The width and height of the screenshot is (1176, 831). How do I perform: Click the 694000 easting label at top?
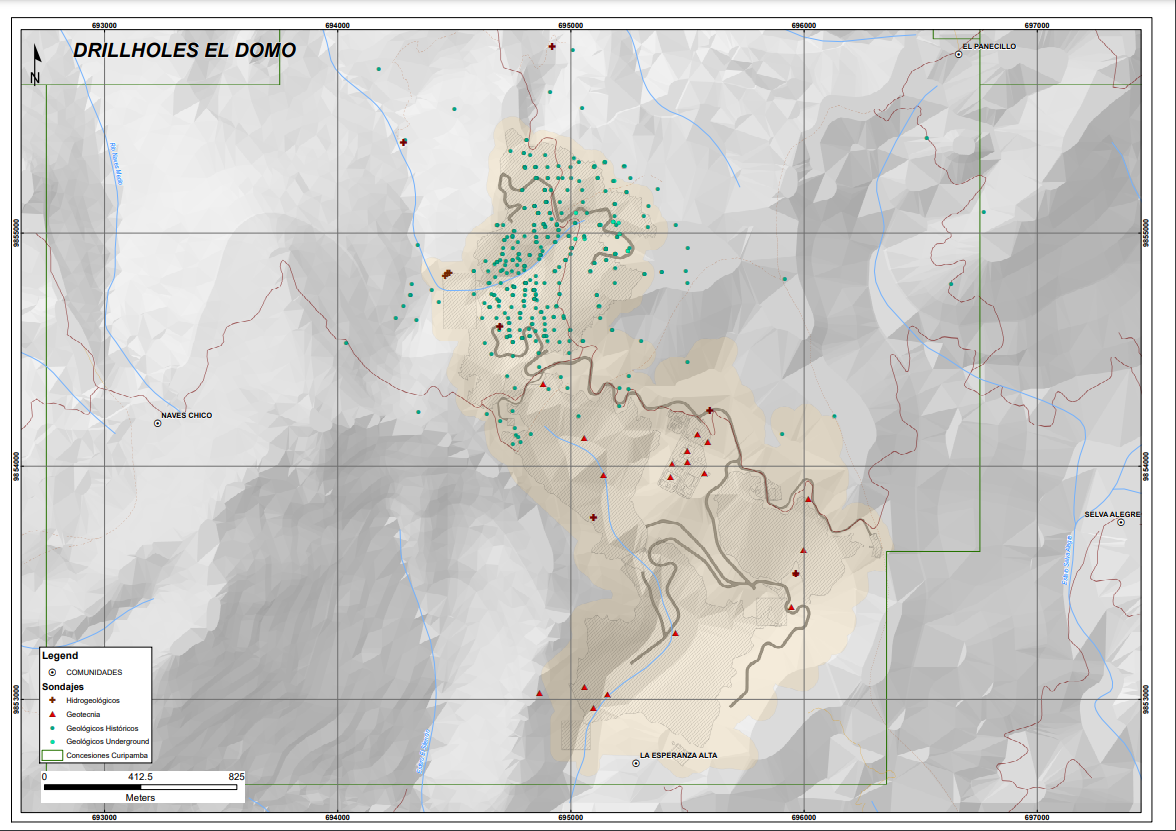(337, 23)
